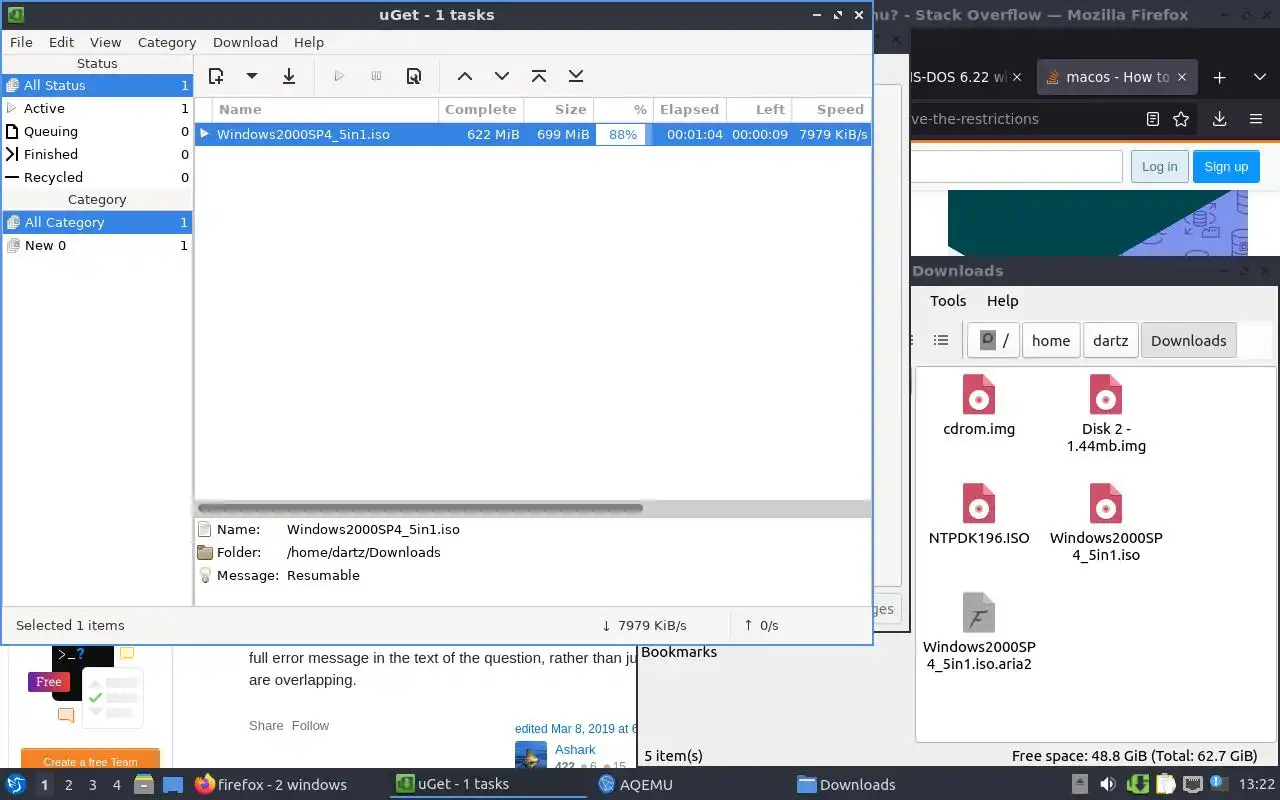Sort downloads by the Left column header
This screenshot has width=1280, height=800.
point(759,109)
